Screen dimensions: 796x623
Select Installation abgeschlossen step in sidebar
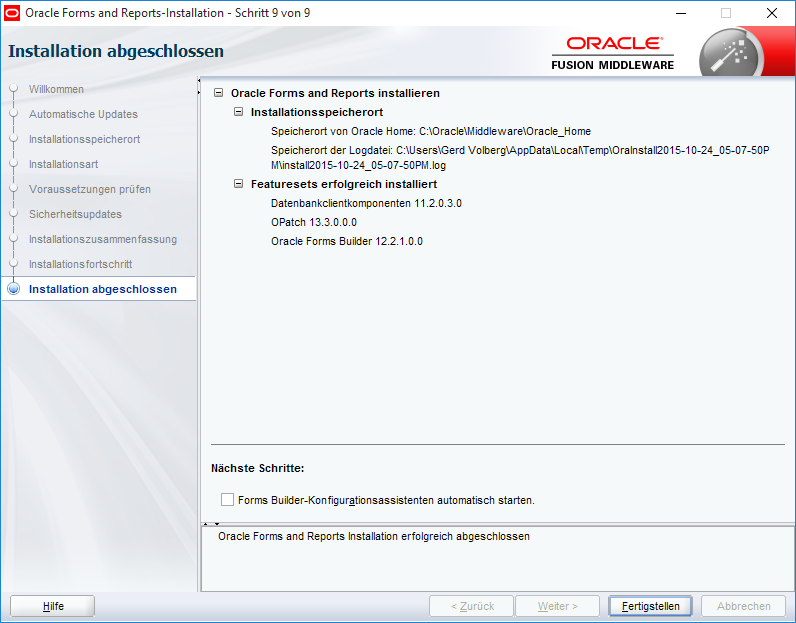[103, 289]
